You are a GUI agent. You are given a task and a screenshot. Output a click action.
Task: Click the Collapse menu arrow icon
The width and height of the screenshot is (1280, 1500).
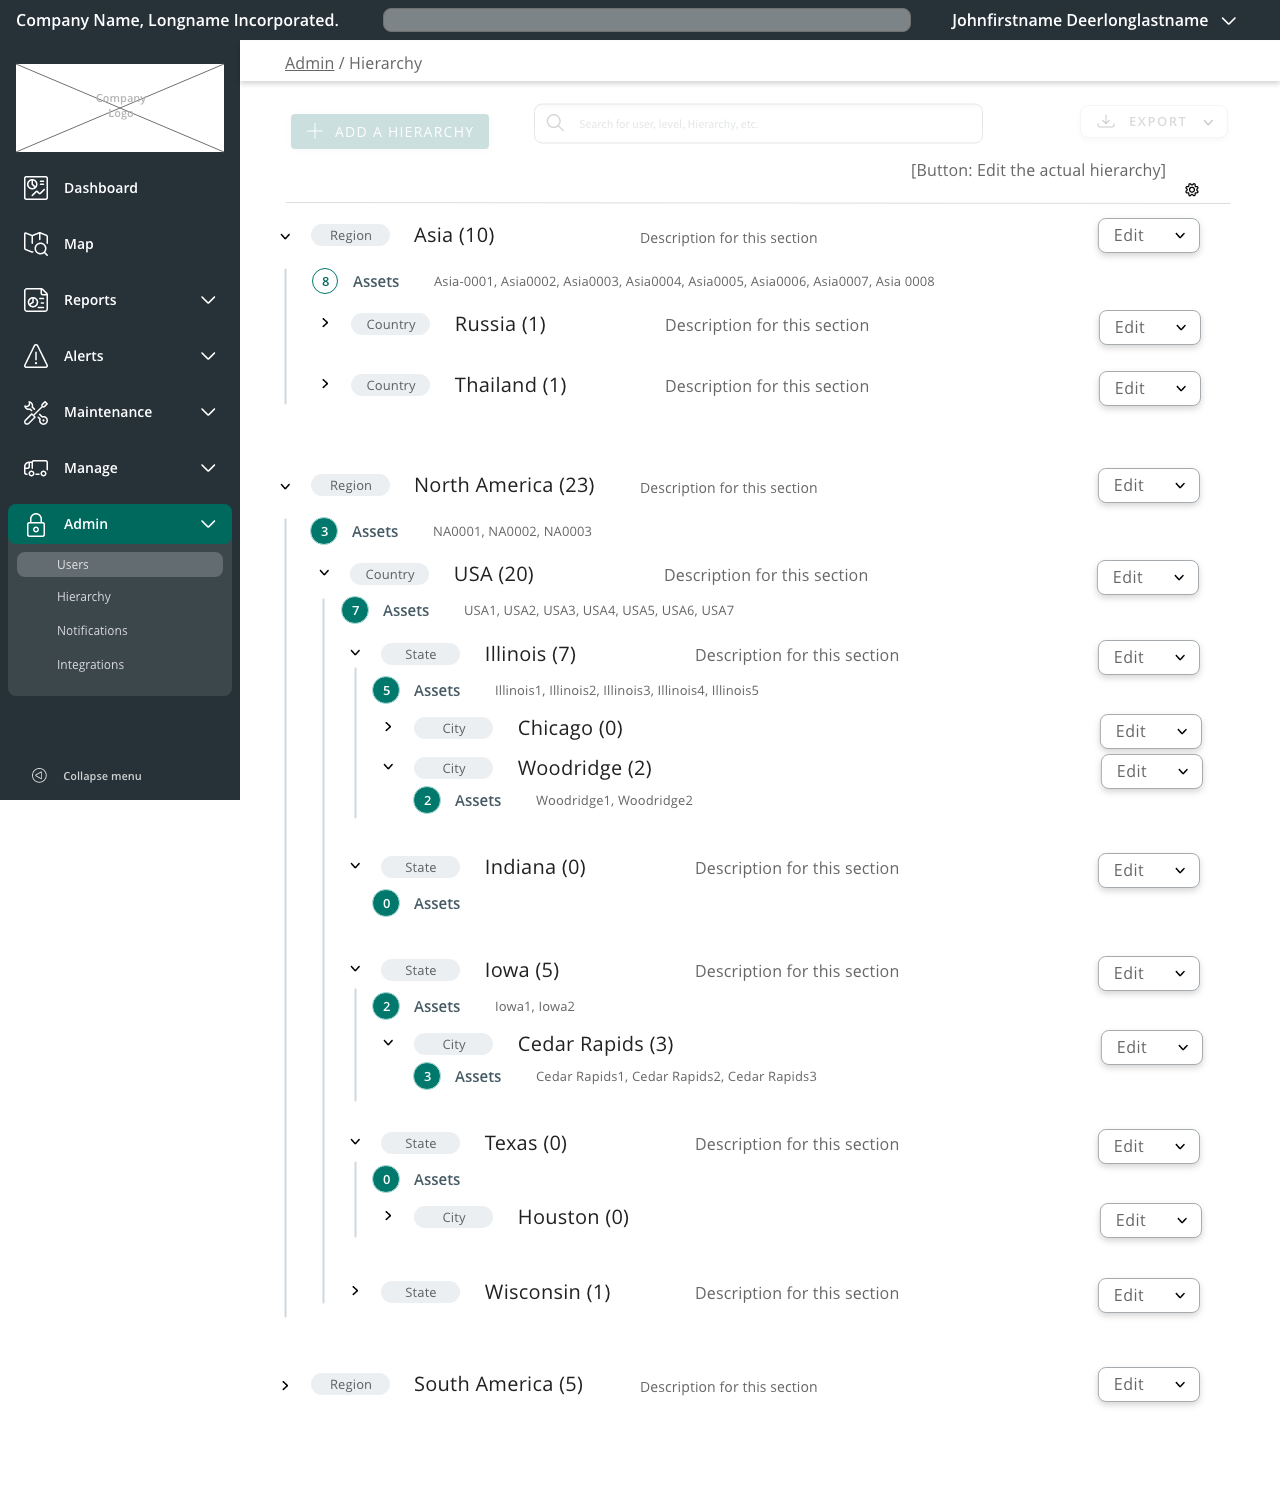pyautogui.click(x=39, y=776)
